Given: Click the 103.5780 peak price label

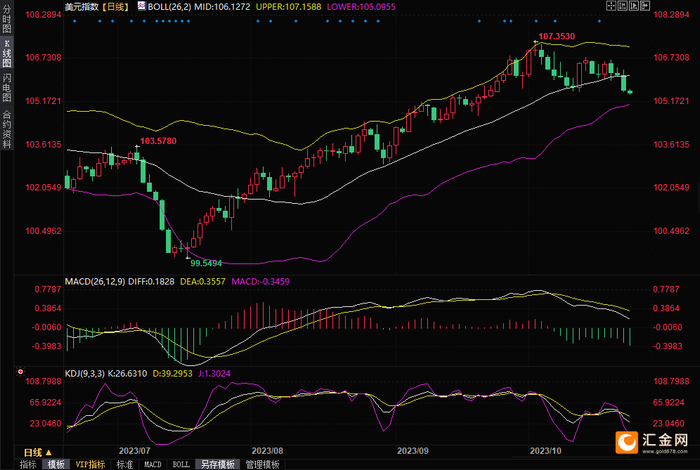Looking at the screenshot, I should [158, 141].
